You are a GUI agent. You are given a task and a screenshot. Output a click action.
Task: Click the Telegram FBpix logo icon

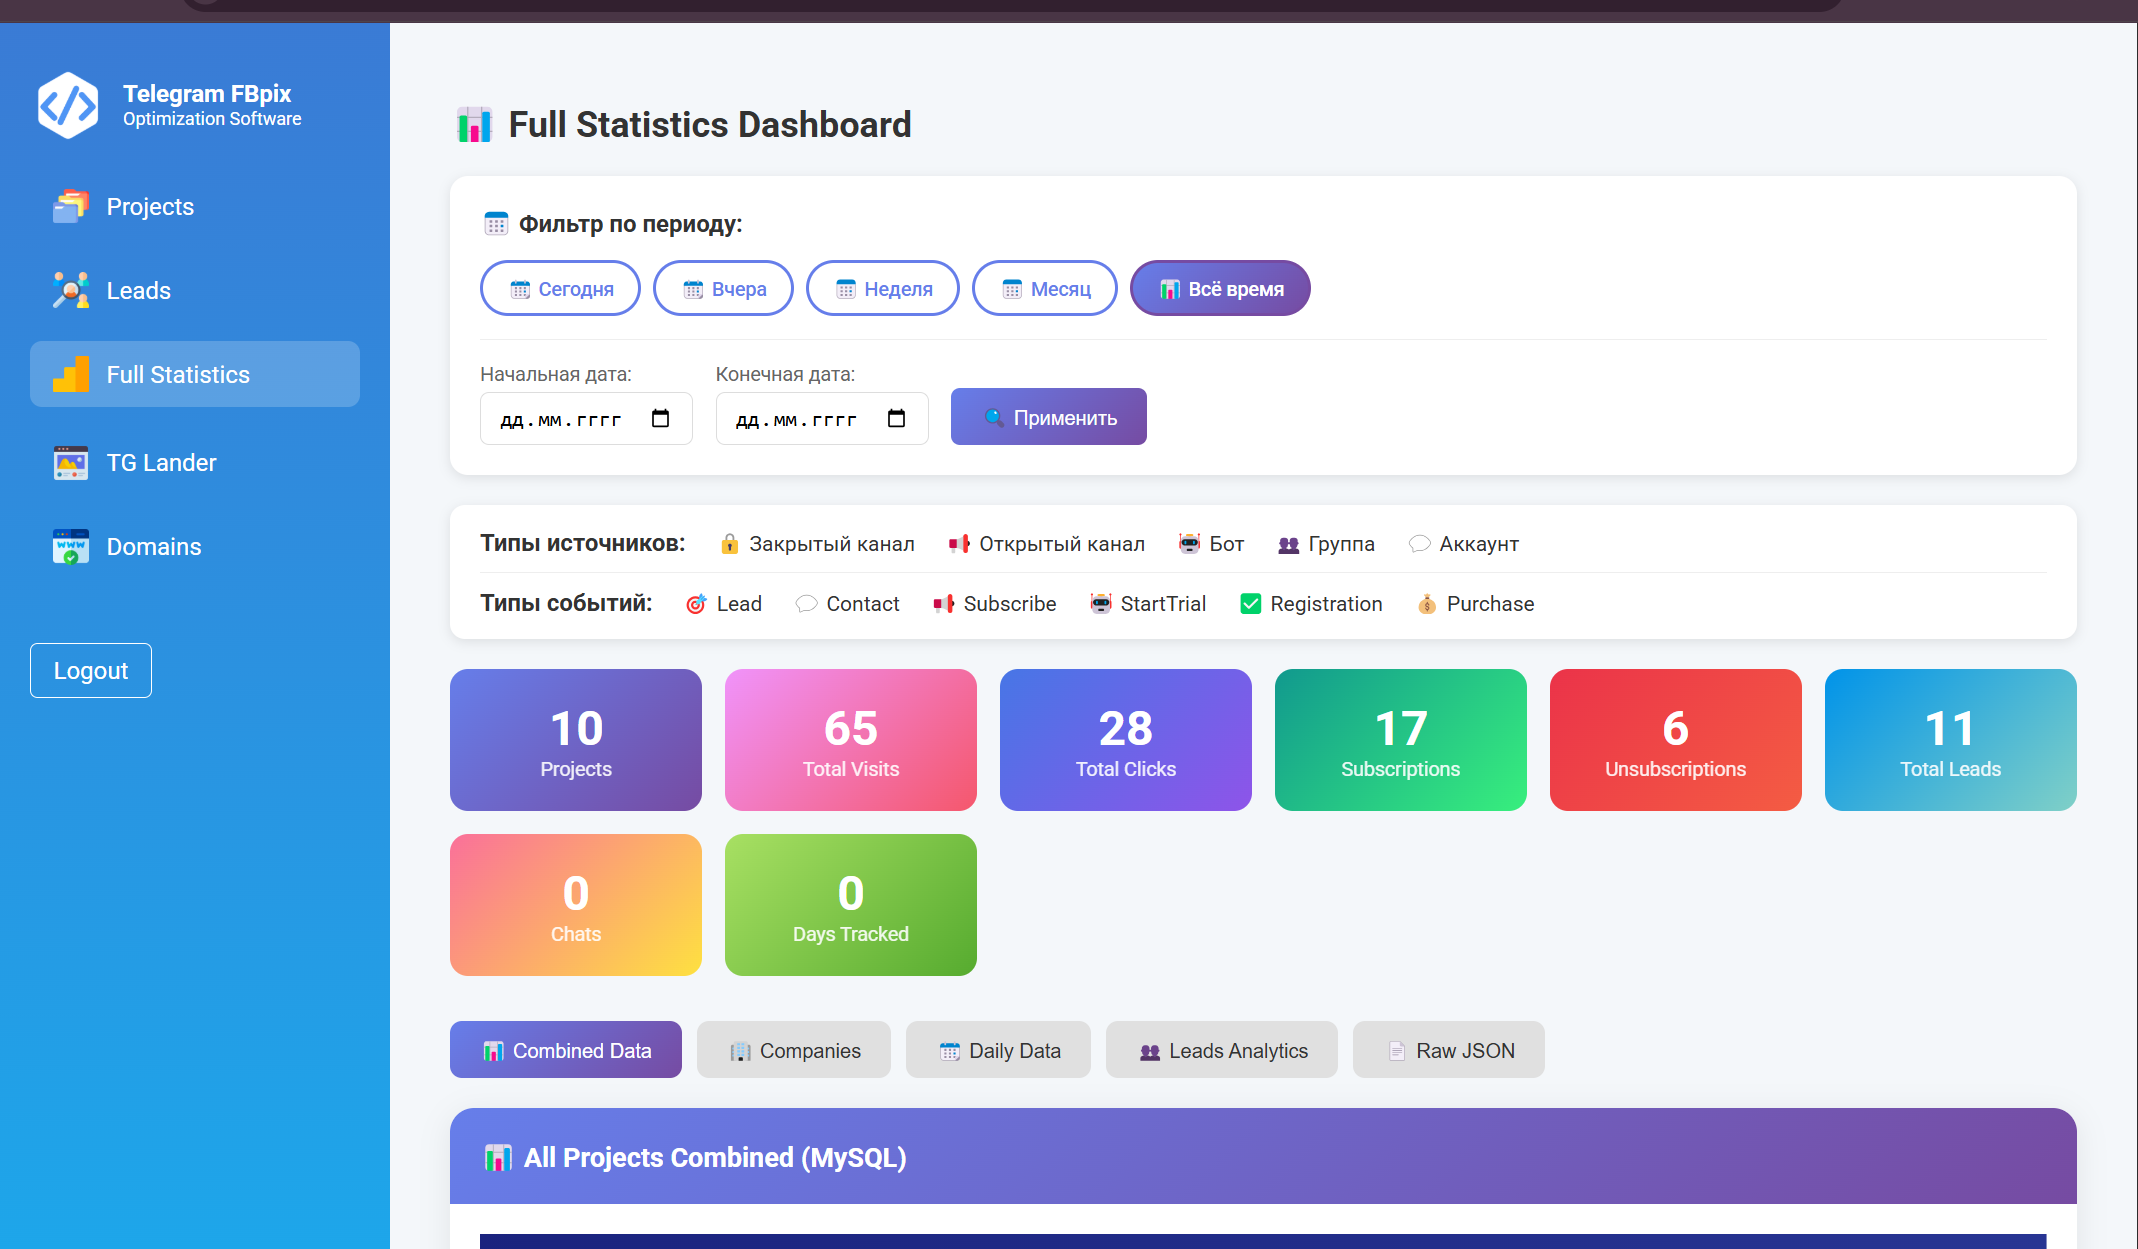pos(68,105)
